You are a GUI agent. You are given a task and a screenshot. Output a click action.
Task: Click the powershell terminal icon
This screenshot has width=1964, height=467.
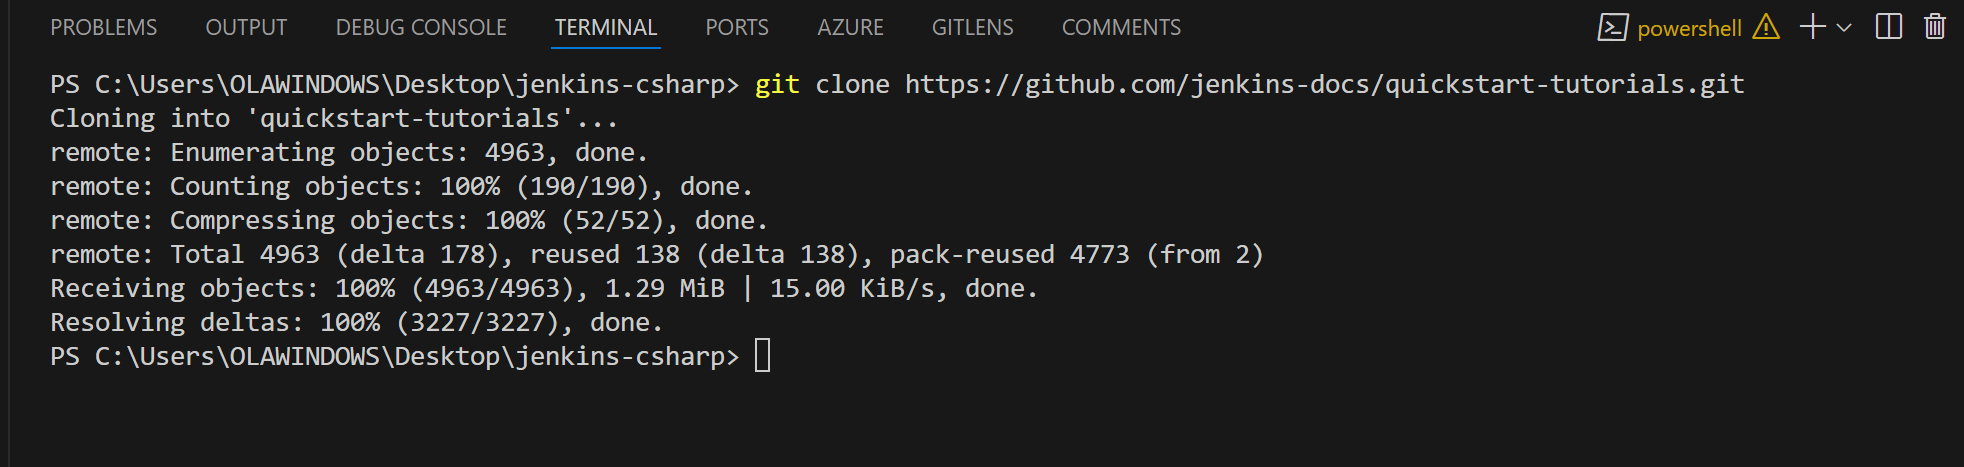[x=1612, y=27]
